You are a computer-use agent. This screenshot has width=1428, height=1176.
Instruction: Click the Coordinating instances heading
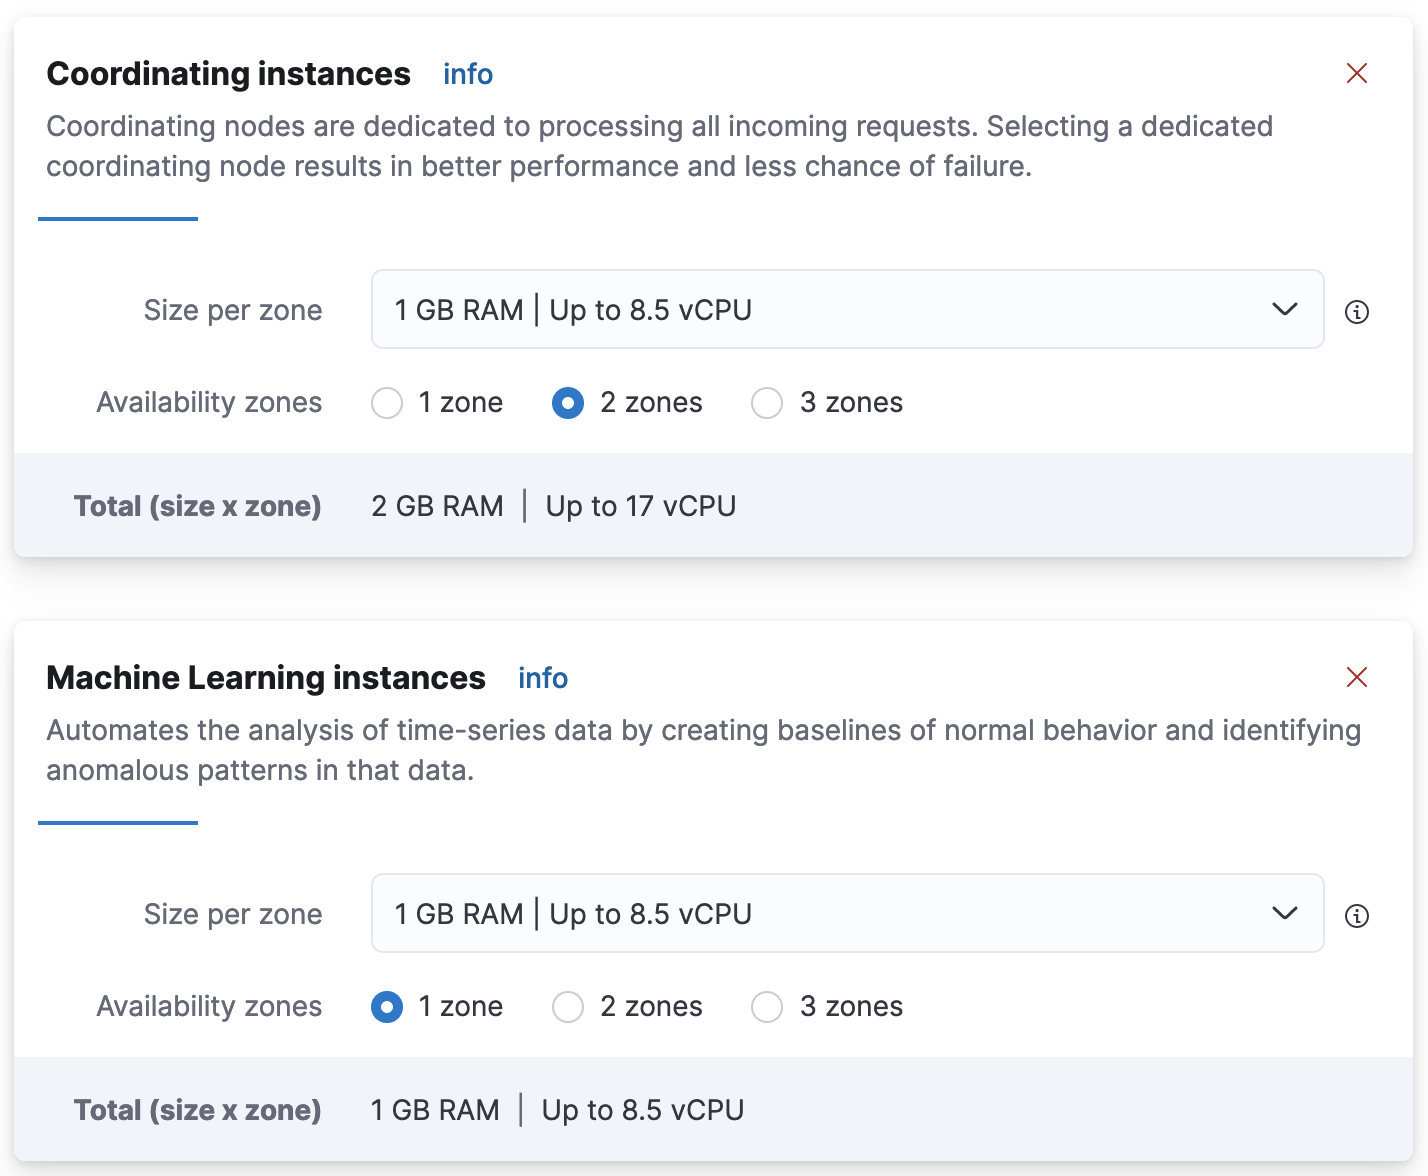(x=228, y=73)
